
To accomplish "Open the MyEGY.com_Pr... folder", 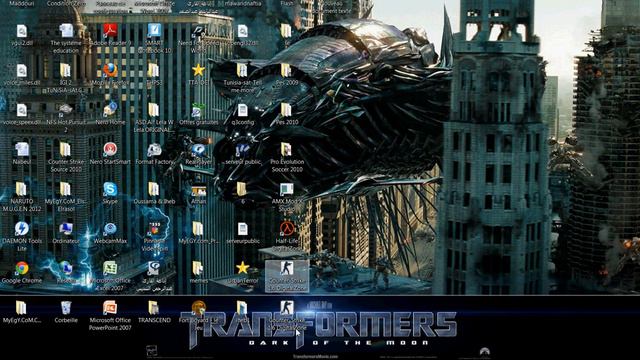I will tap(198, 229).
